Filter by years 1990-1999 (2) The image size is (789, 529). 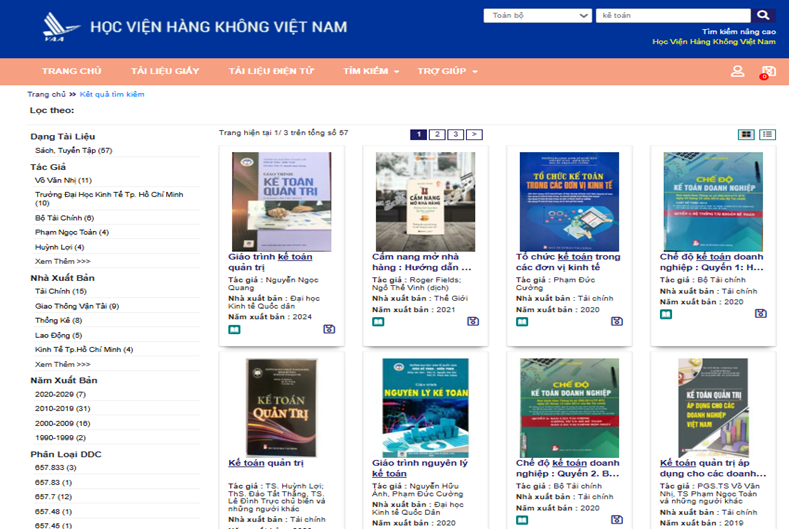coord(60,437)
